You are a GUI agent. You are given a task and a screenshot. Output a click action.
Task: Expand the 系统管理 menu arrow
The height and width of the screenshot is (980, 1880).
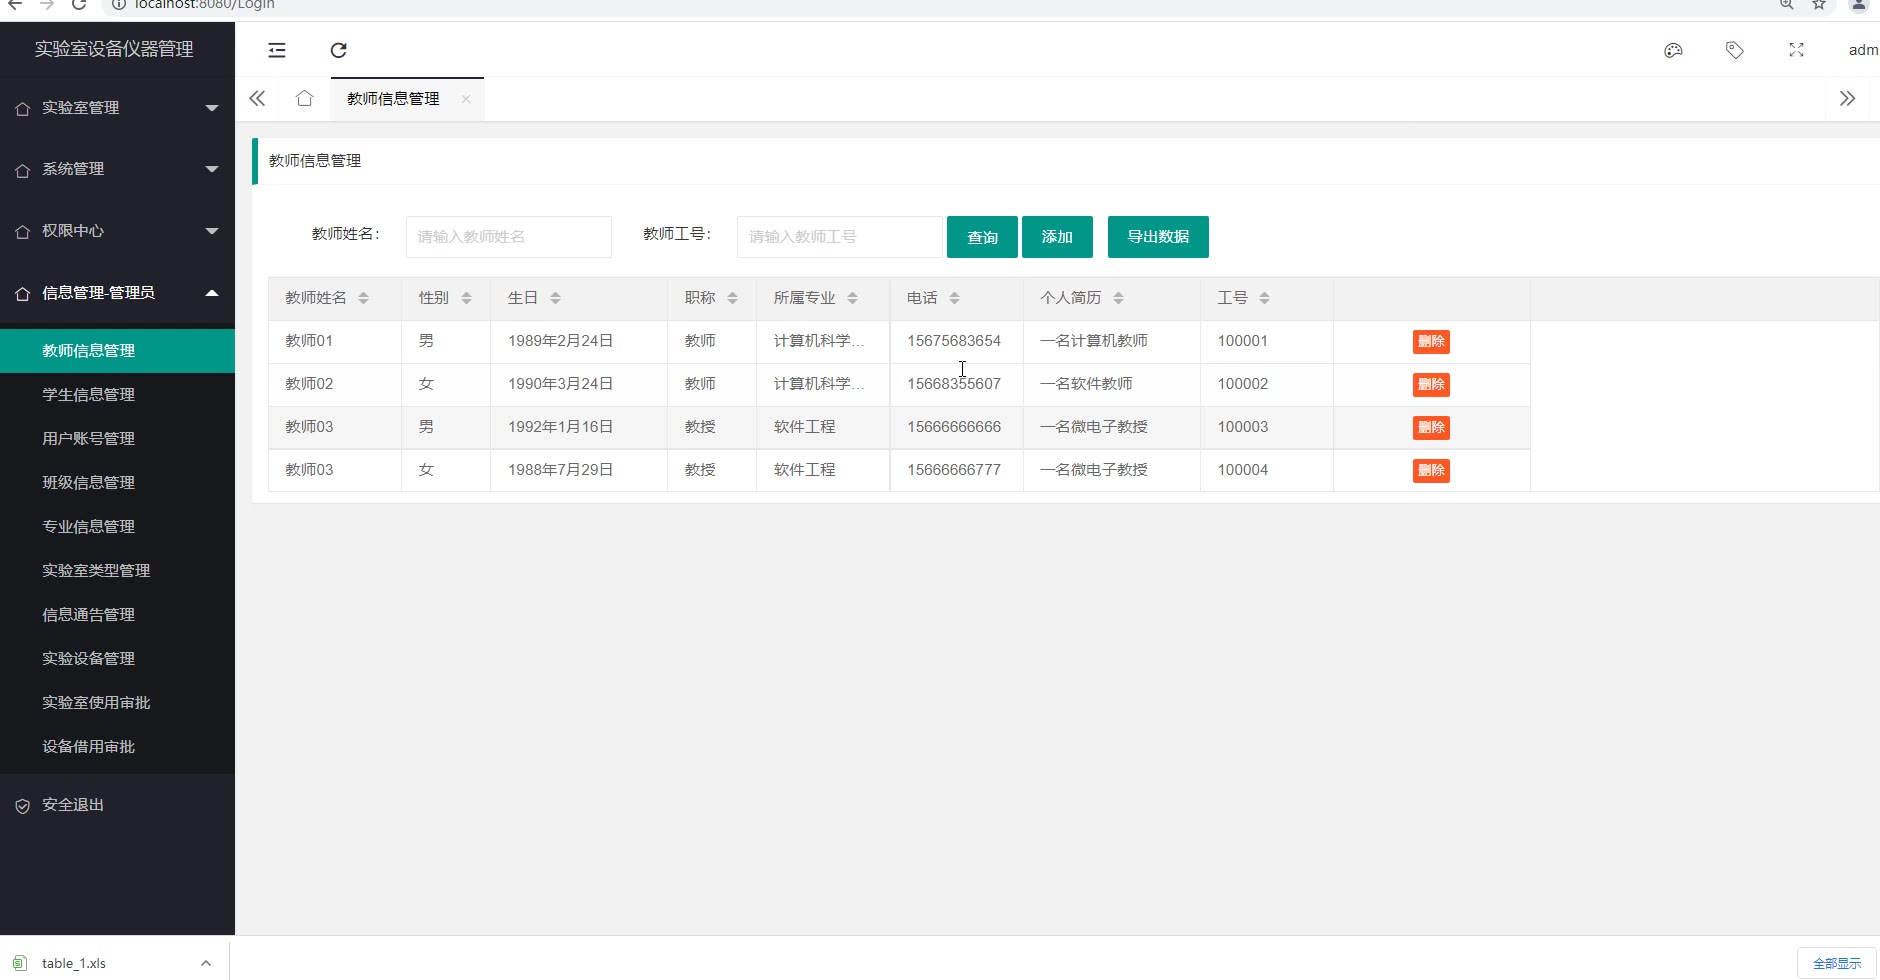click(212, 170)
